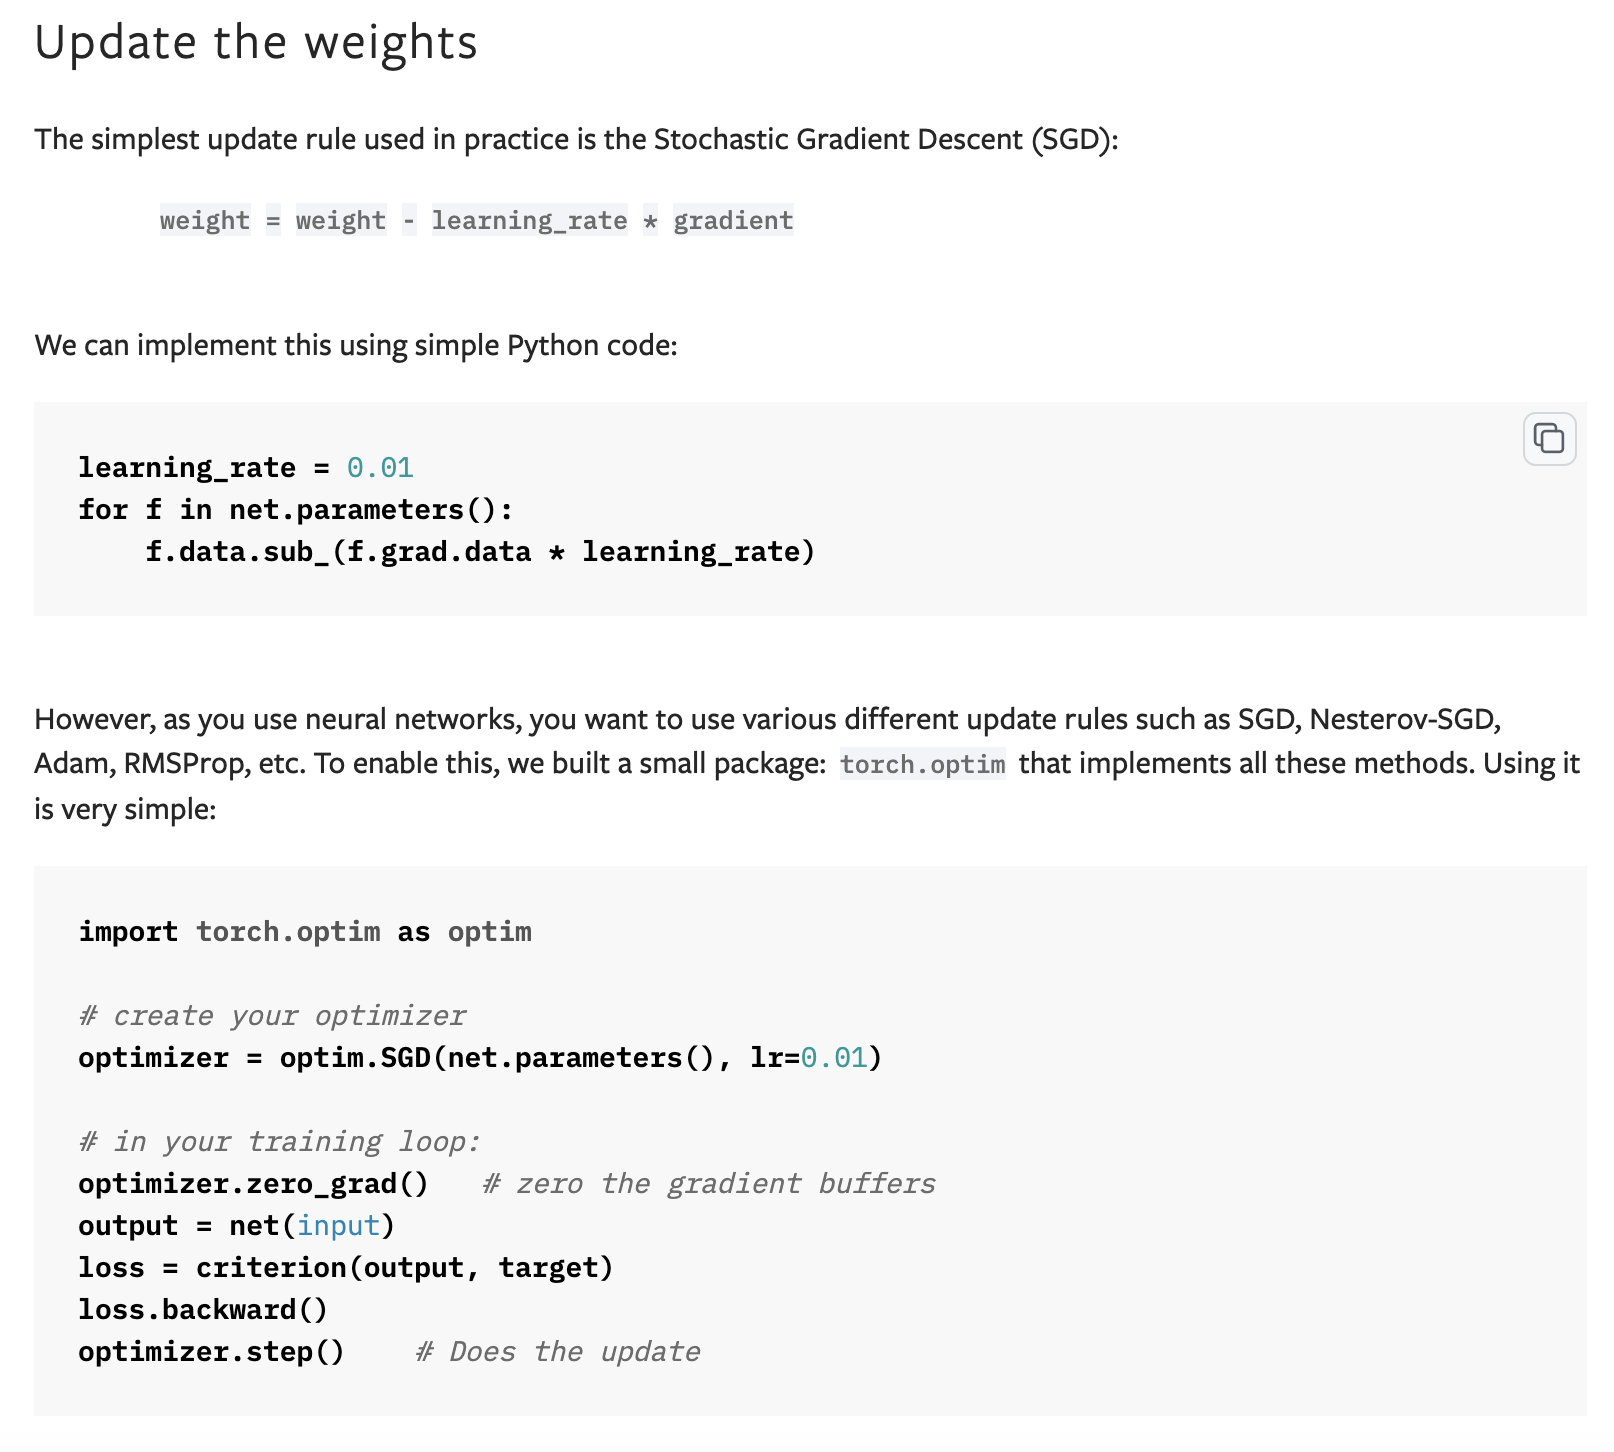1614x1452 pixels.
Task: Click 'gradient' in the SGD formula
Action: pos(733,220)
